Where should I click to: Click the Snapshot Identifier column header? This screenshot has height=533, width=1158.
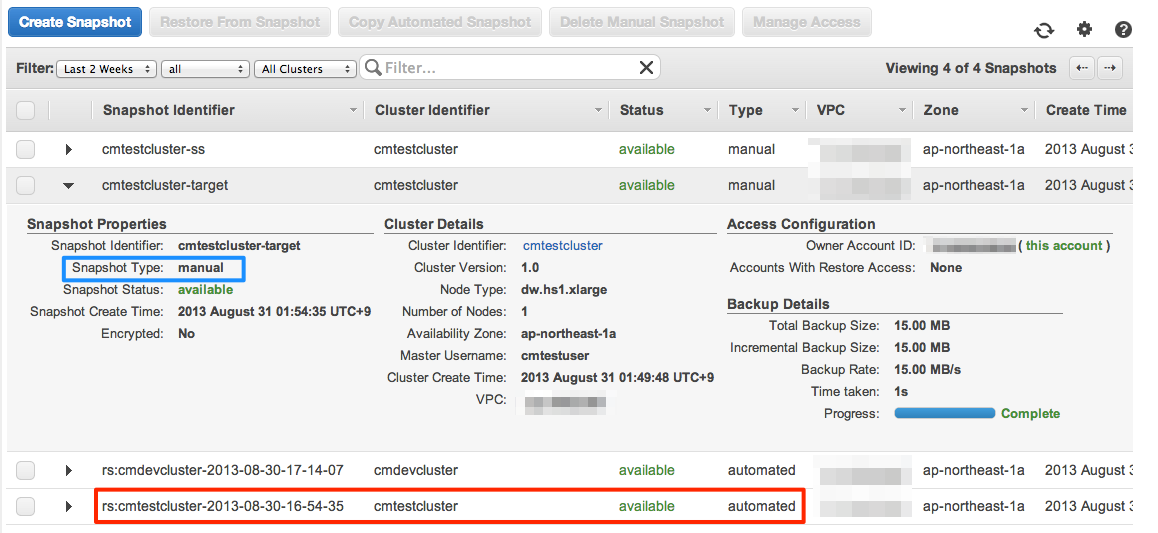pos(168,110)
